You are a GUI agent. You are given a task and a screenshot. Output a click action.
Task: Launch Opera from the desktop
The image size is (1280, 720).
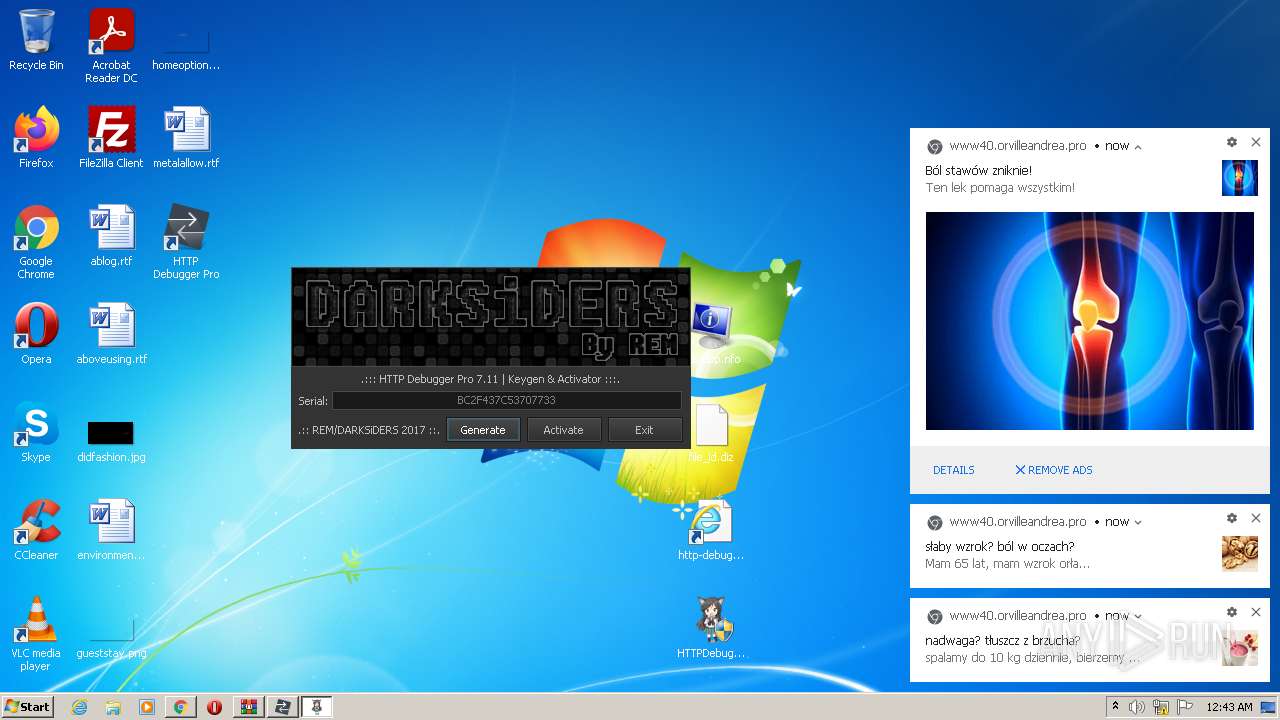[36, 333]
